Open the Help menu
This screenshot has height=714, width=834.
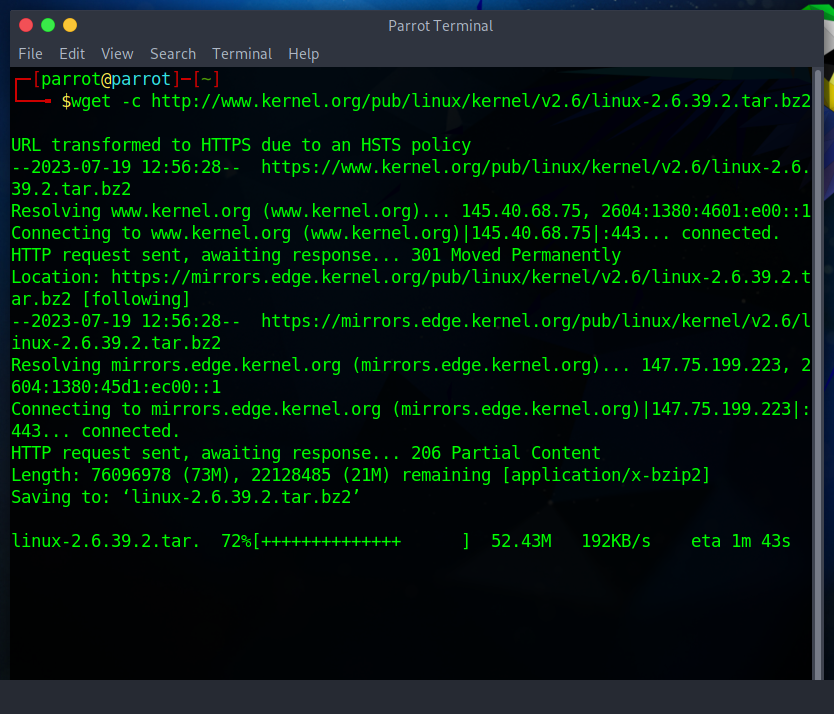[303, 54]
